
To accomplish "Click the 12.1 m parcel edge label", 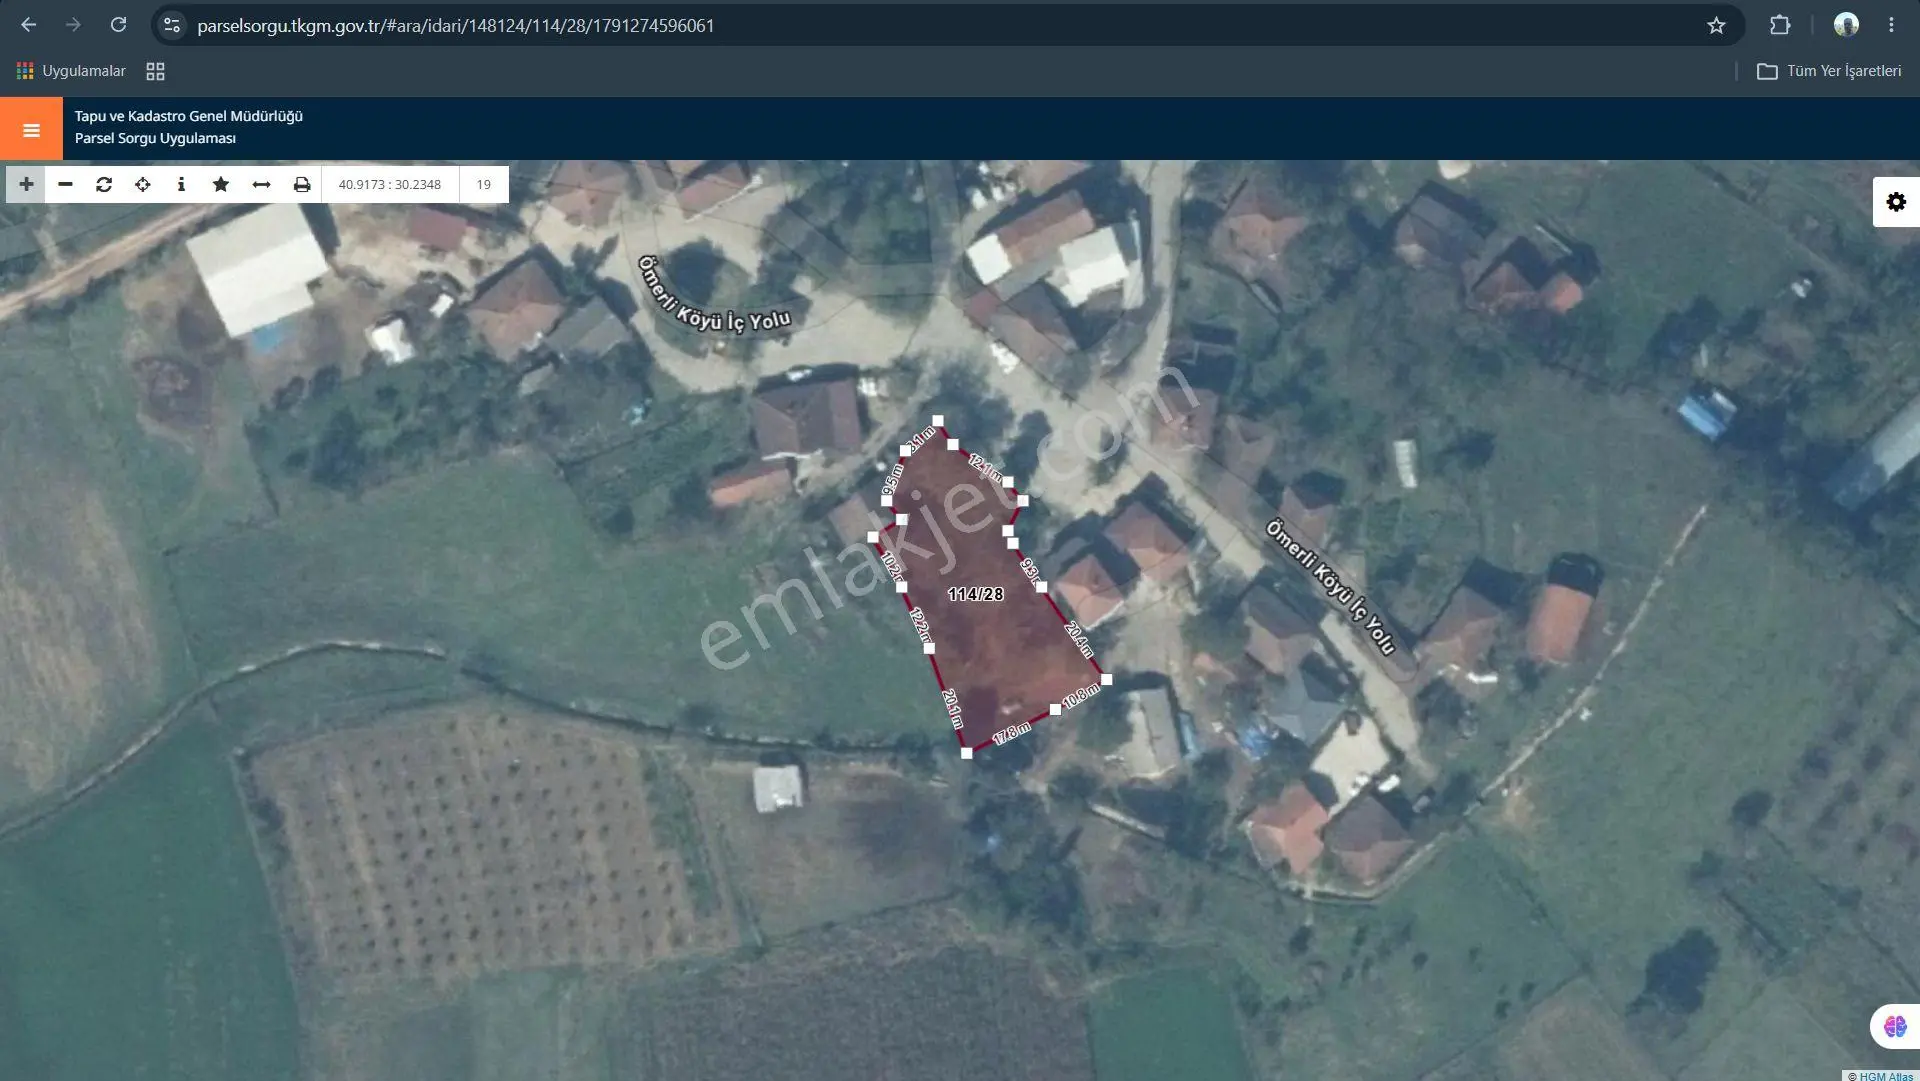I will (985, 468).
